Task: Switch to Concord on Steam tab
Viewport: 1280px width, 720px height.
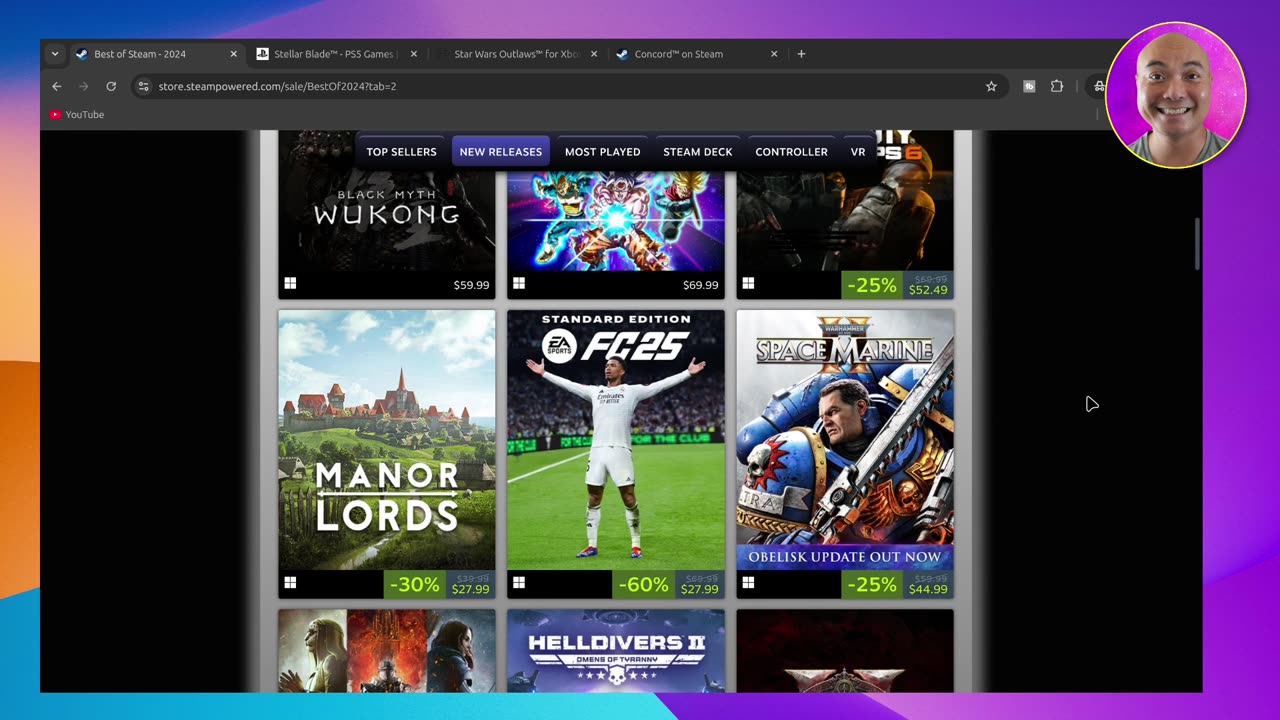Action: click(696, 54)
